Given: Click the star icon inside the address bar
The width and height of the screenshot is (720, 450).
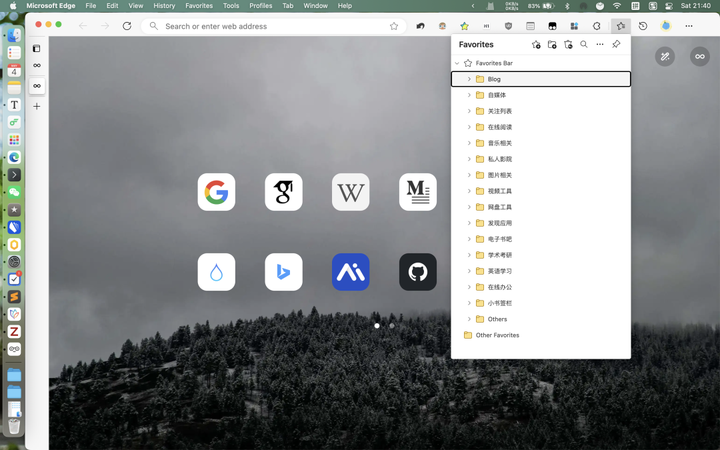Looking at the screenshot, I should click(x=394, y=26).
